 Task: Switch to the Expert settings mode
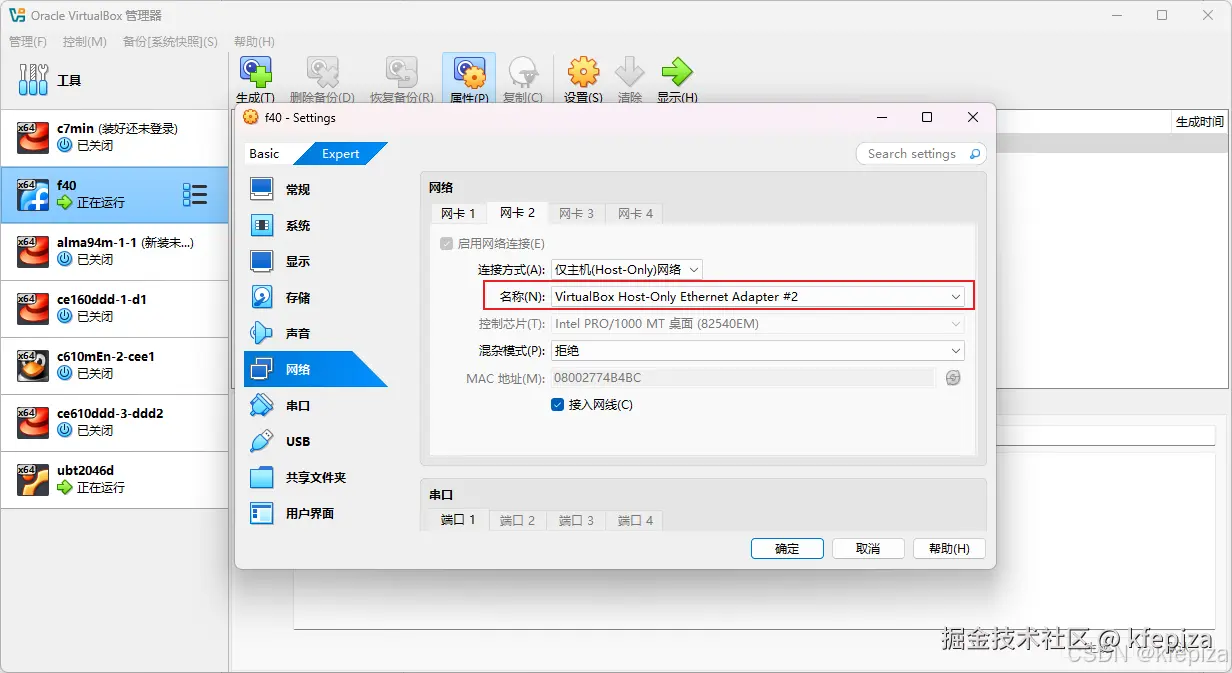(341, 153)
